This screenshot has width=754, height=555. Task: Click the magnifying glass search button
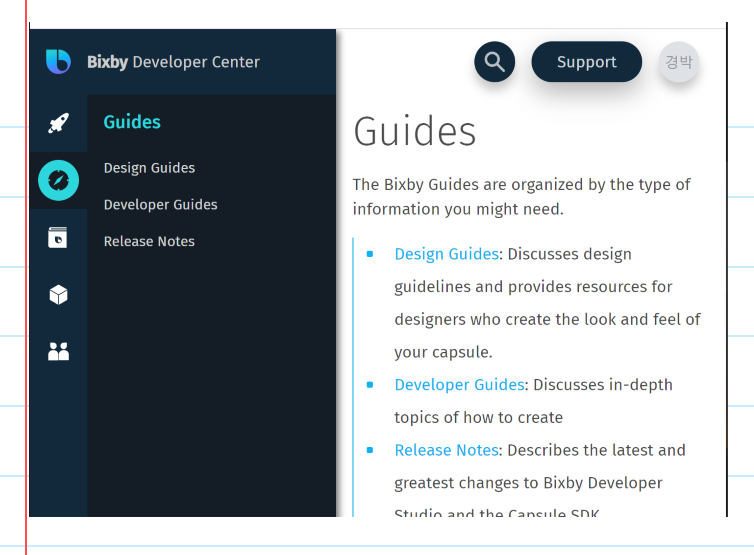[494, 62]
